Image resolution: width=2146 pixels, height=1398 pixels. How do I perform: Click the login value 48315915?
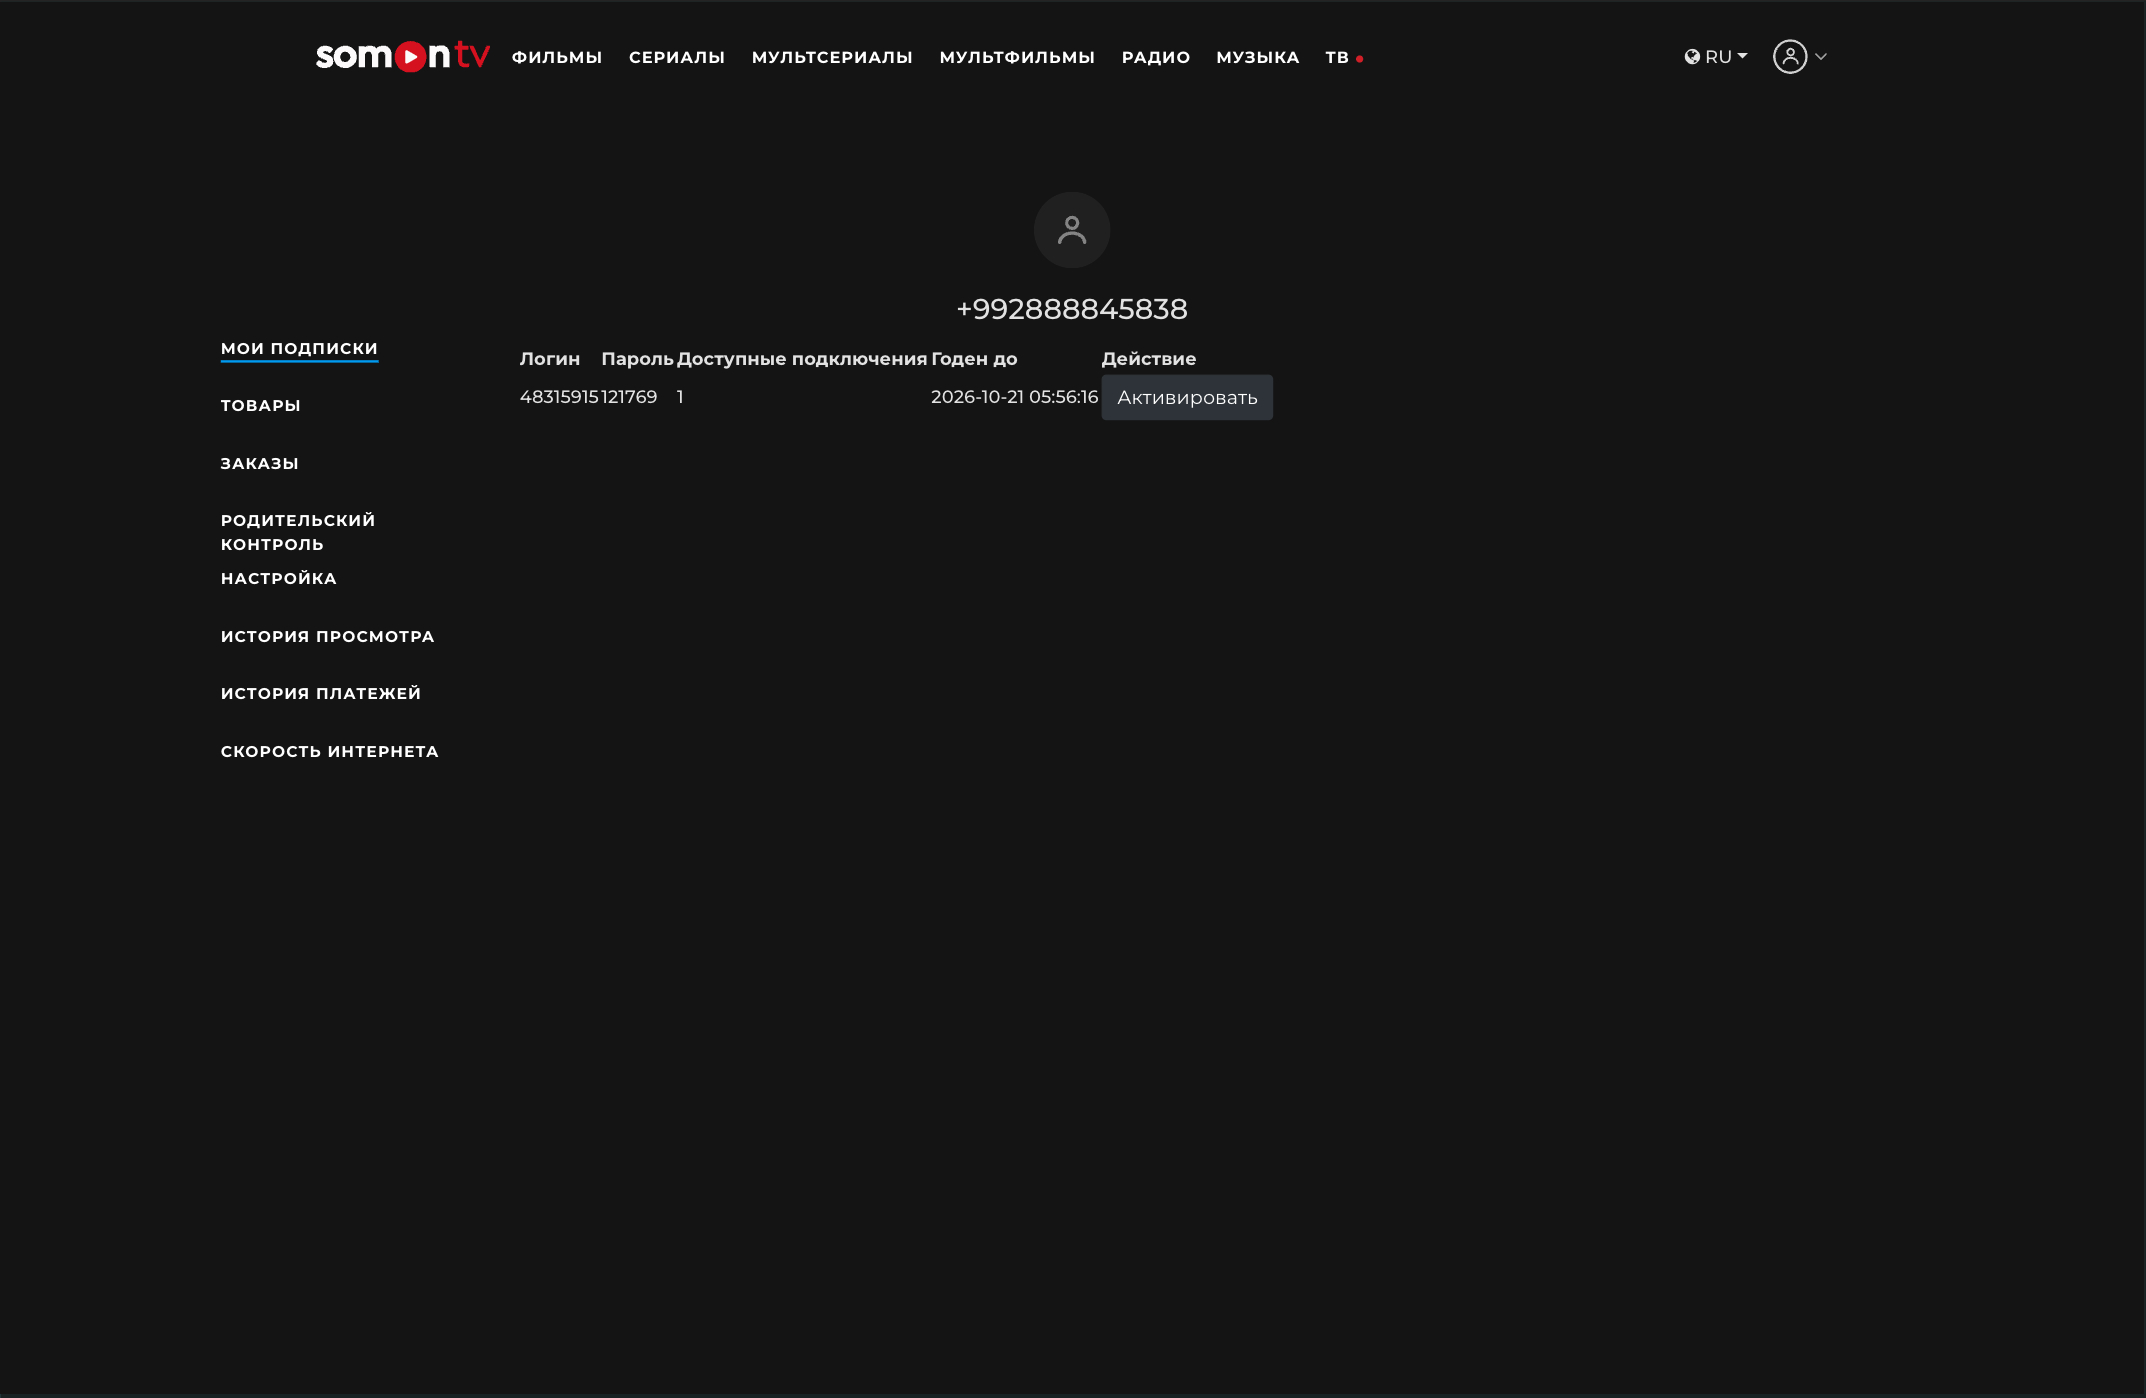click(559, 397)
